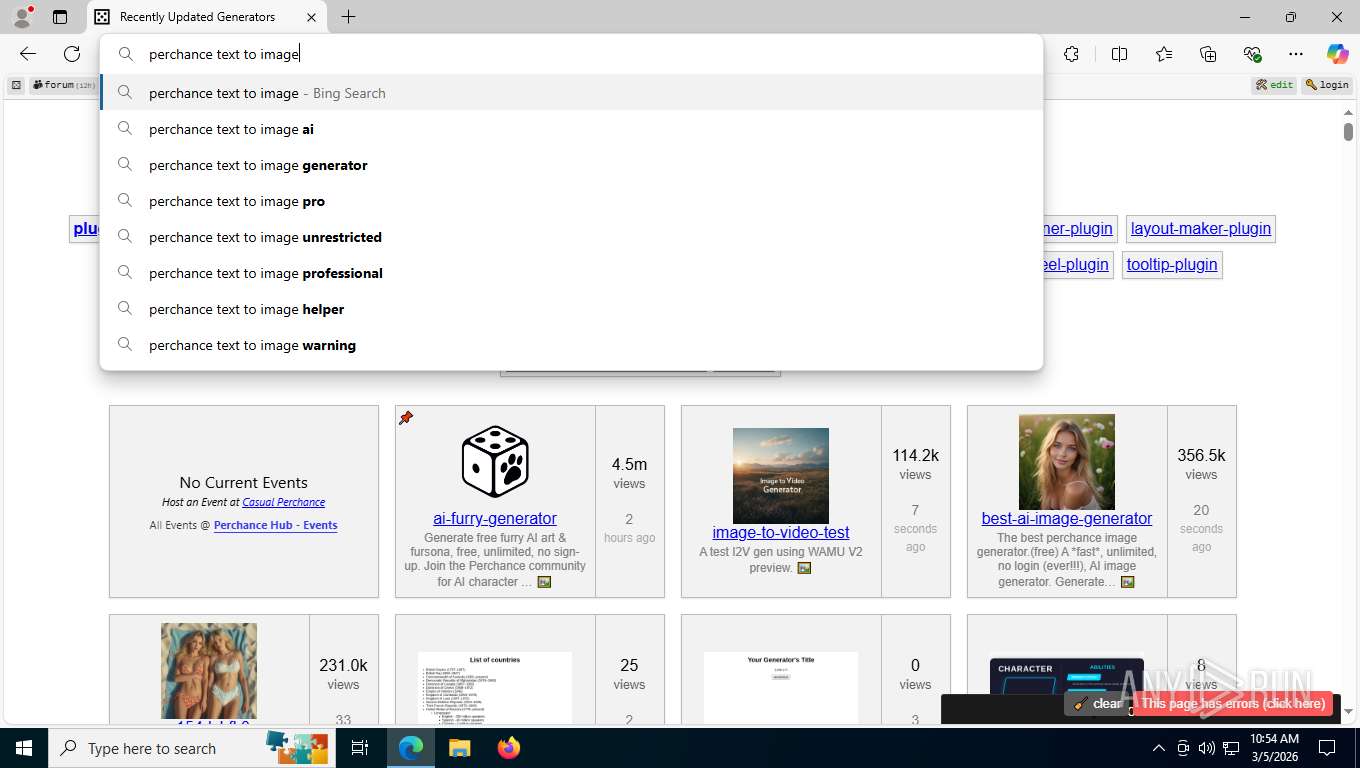
Task: Open the tab actions menu icon
Action: click(60, 17)
